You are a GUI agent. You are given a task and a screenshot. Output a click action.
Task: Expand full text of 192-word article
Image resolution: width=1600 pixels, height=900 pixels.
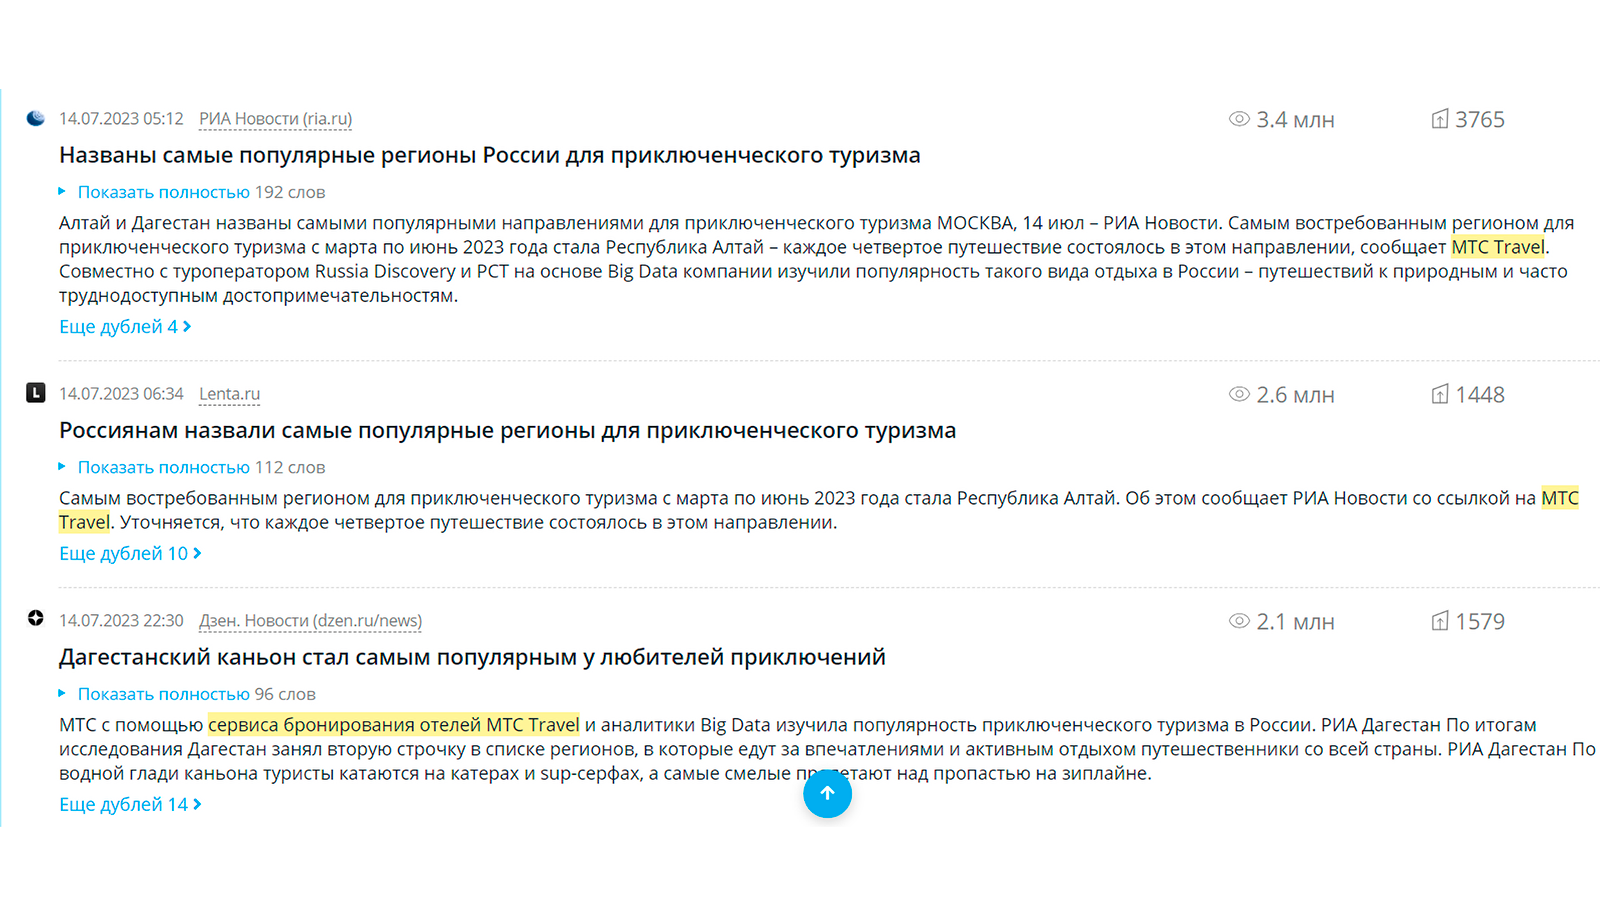point(163,192)
